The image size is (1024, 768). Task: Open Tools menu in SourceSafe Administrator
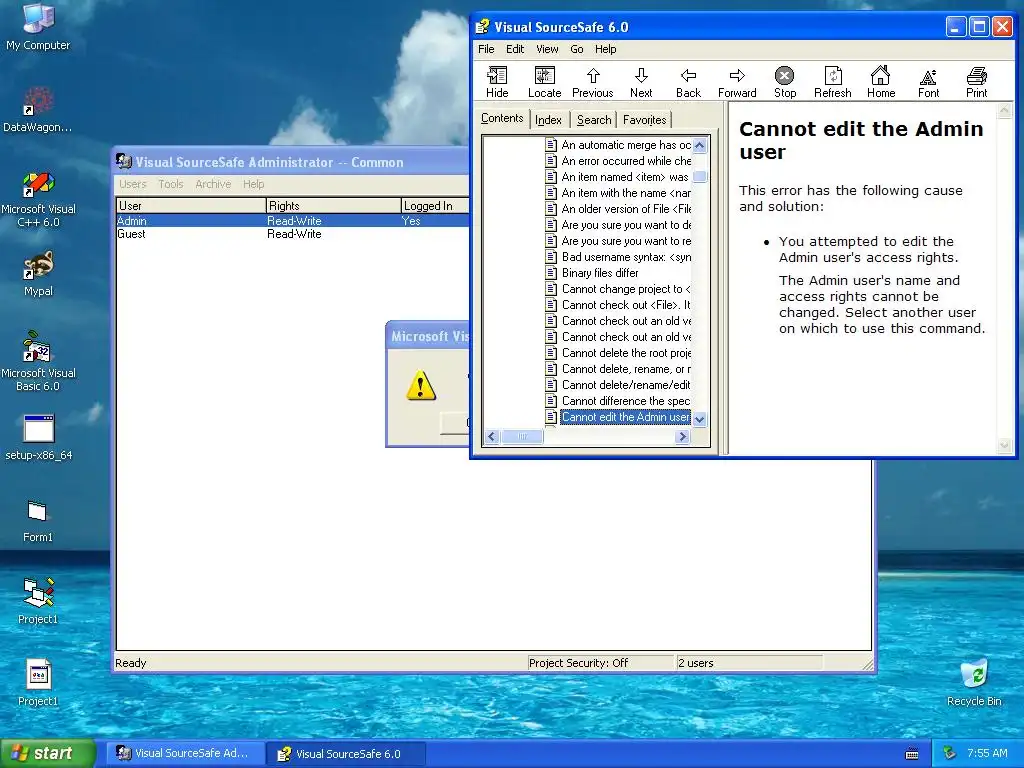[x=170, y=184]
